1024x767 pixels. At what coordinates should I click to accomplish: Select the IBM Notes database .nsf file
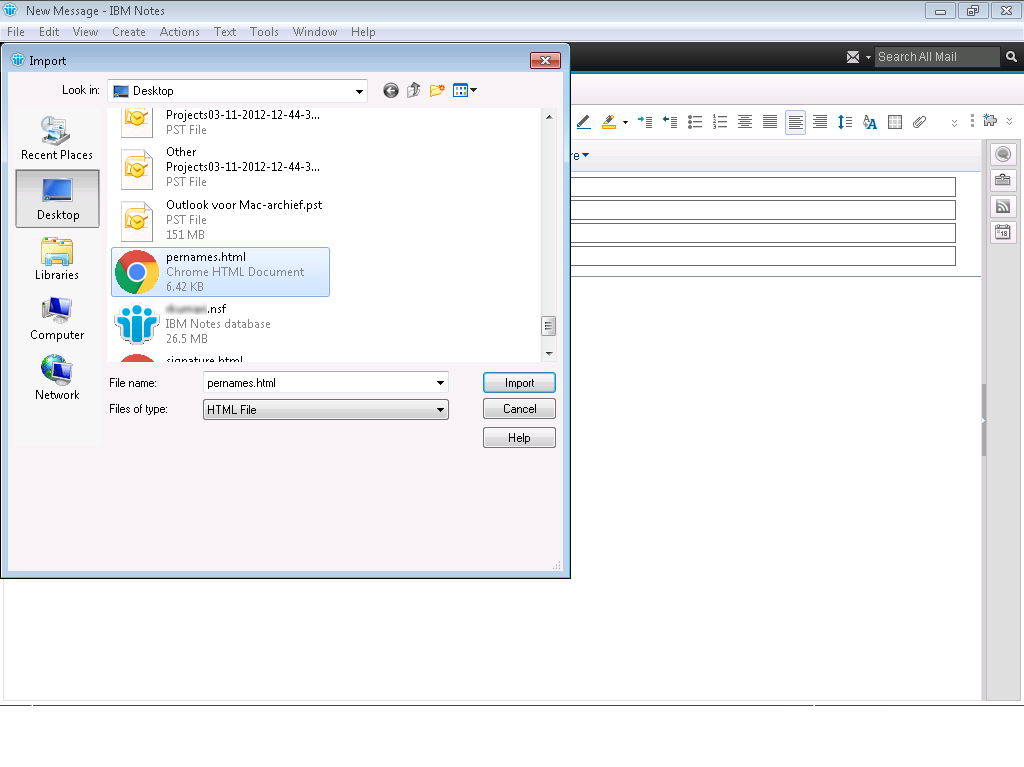(x=221, y=324)
